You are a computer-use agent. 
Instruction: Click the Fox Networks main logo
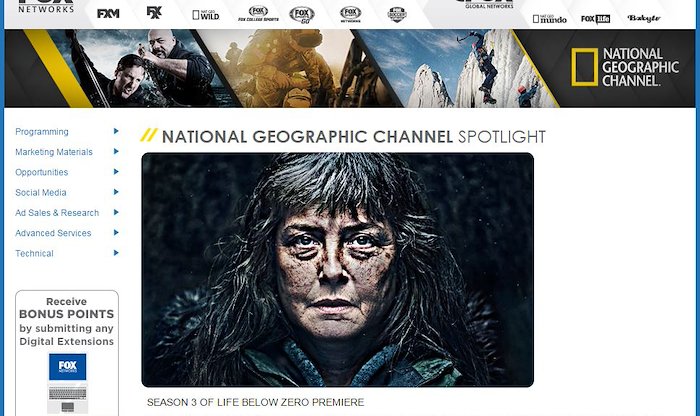click(46, 6)
